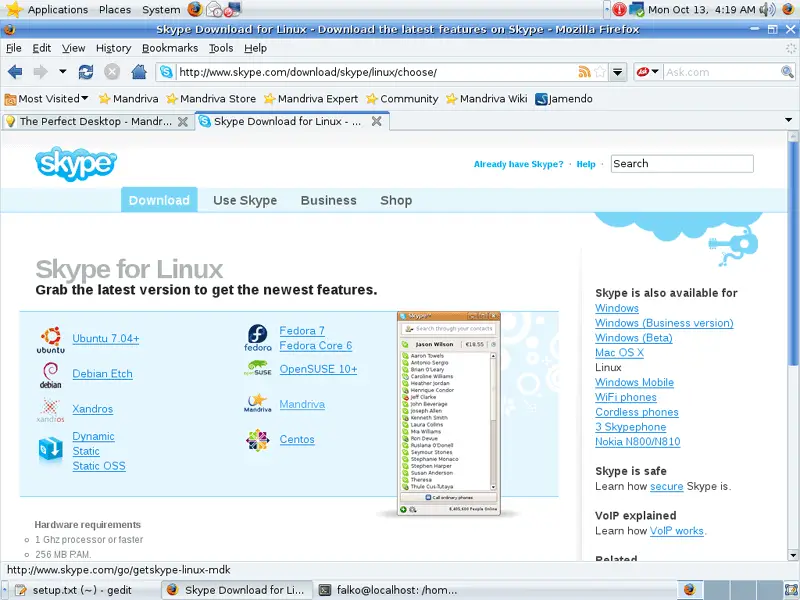Reload the current page
The width and height of the screenshot is (800, 600).
tap(86, 72)
